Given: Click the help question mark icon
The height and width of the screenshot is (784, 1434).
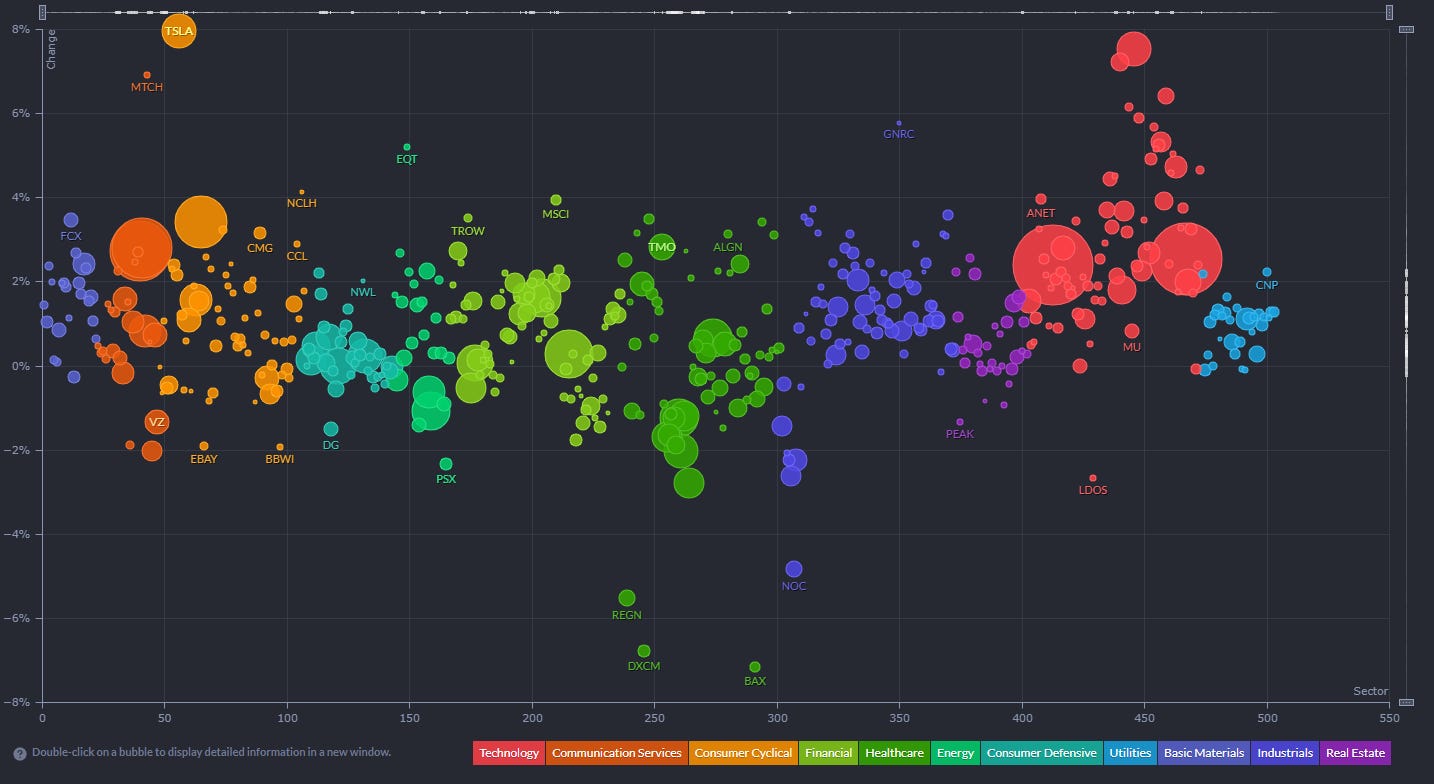Looking at the screenshot, I should click(x=20, y=754).
